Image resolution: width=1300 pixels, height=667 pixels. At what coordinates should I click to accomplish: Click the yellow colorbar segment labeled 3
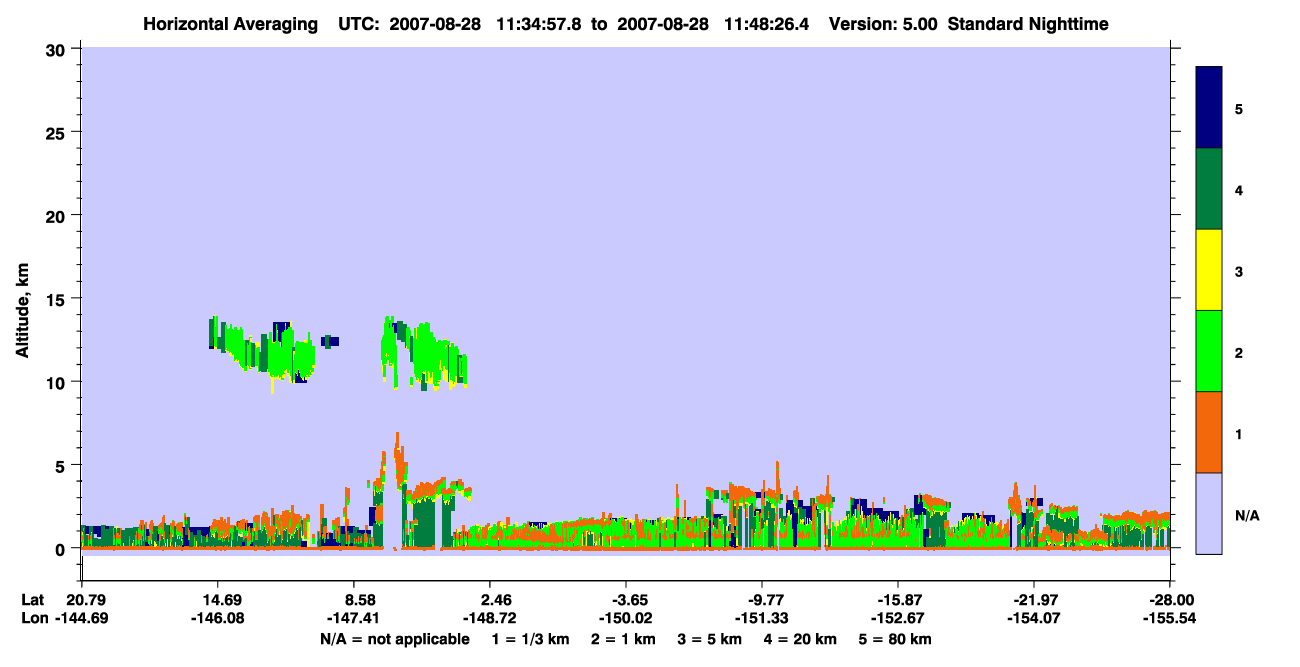(x=1209, y=270)
